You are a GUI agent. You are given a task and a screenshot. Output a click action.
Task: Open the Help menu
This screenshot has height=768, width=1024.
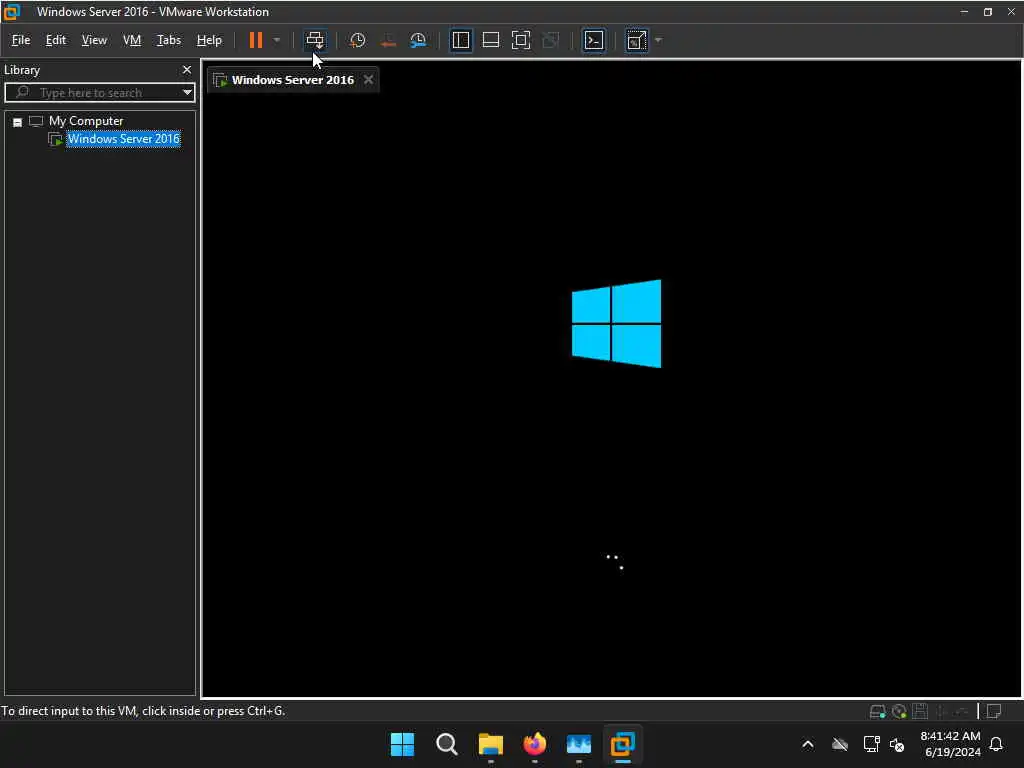pyautogui.click(x=209, y=40)
